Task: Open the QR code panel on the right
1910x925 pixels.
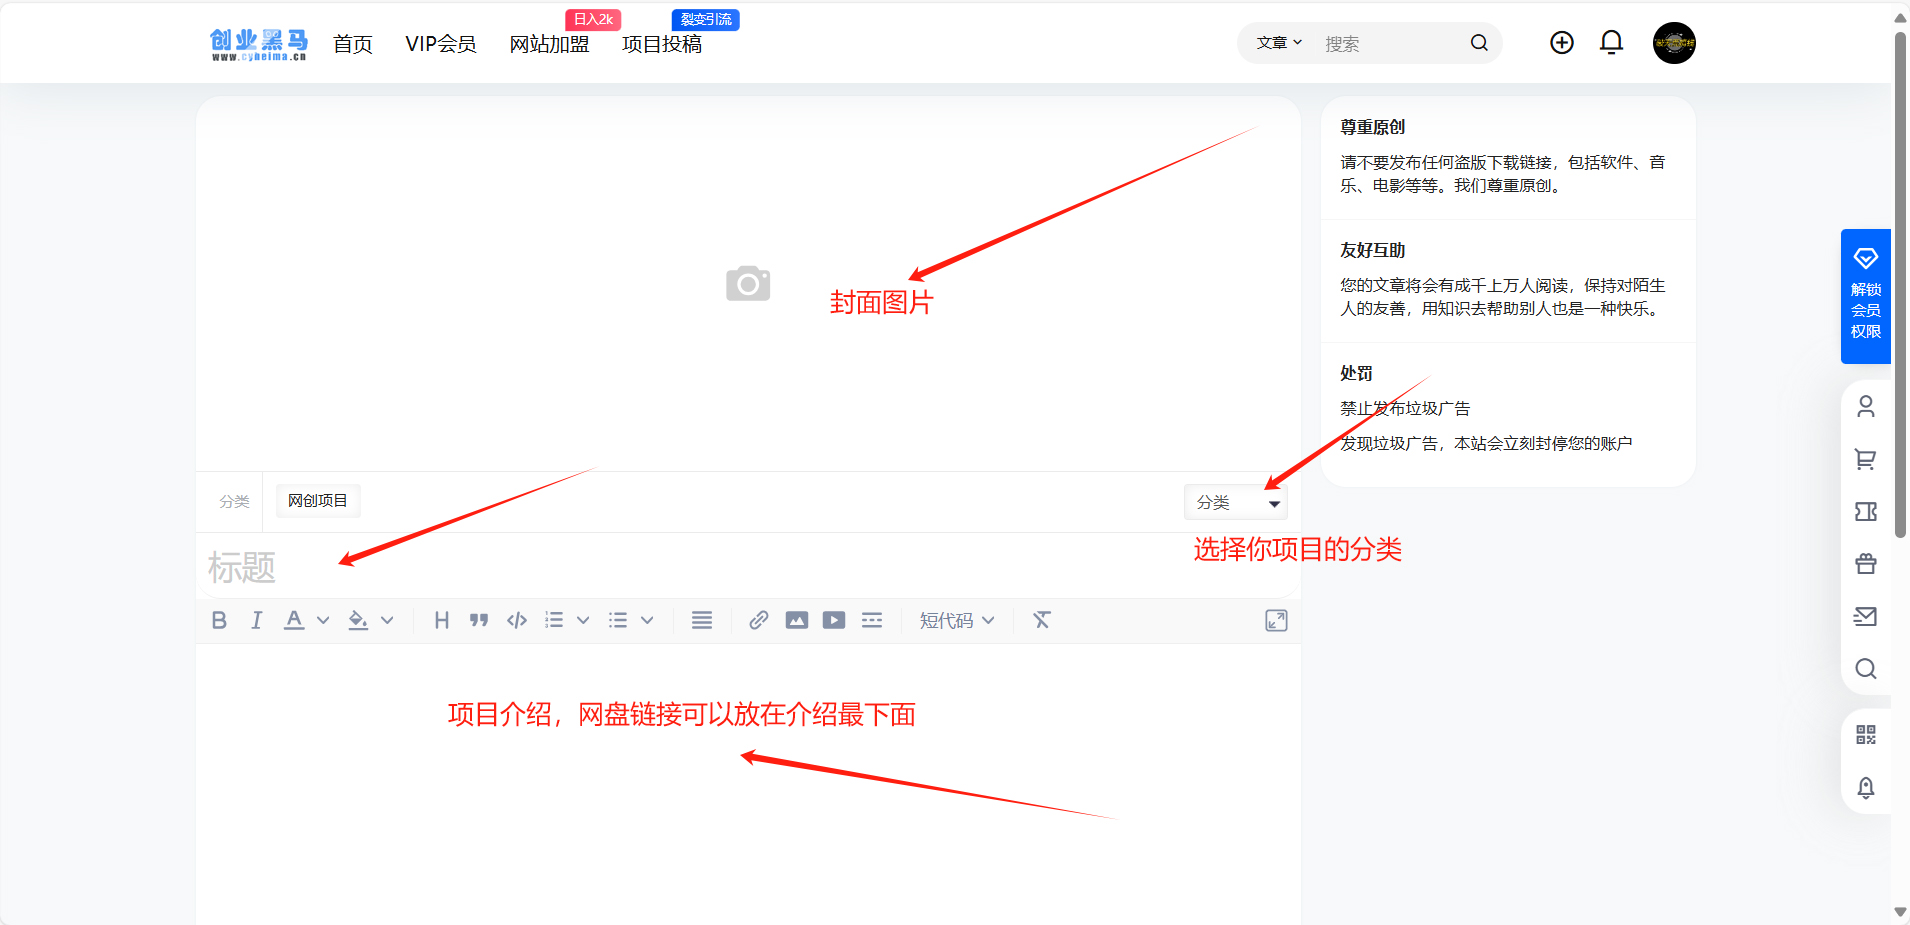Action: coord(1866,734)
